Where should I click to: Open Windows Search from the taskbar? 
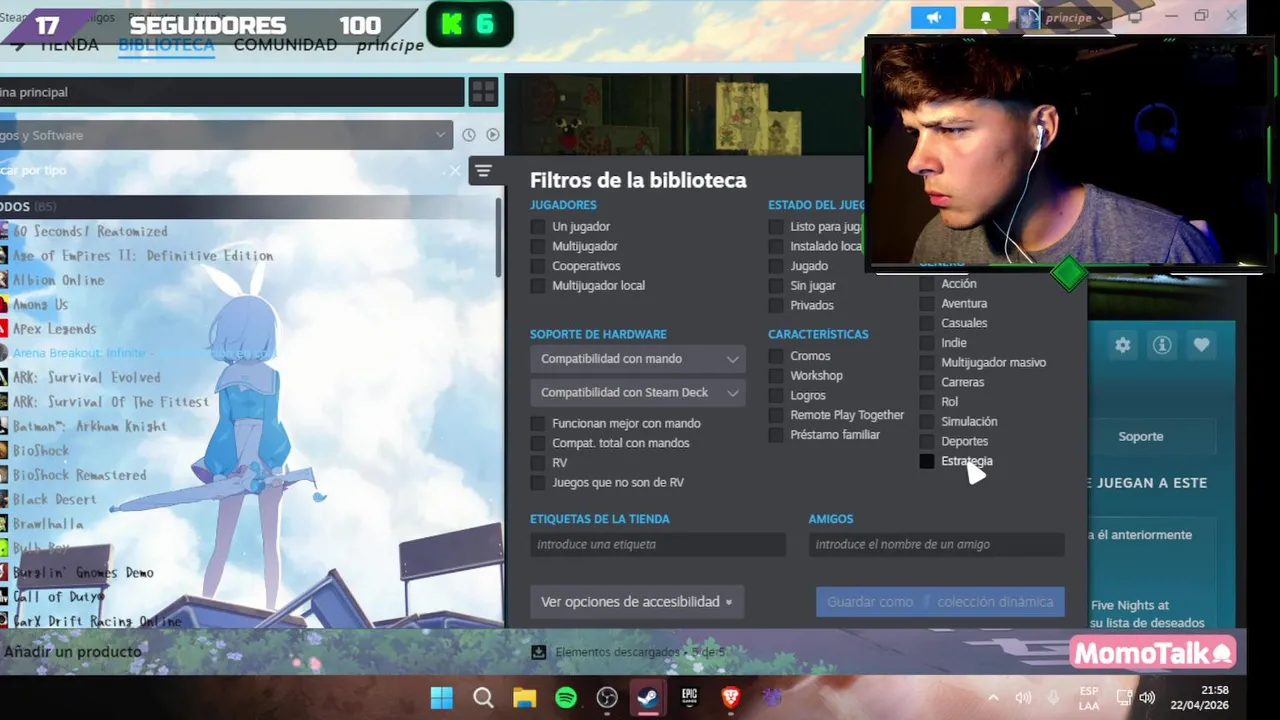483,697
